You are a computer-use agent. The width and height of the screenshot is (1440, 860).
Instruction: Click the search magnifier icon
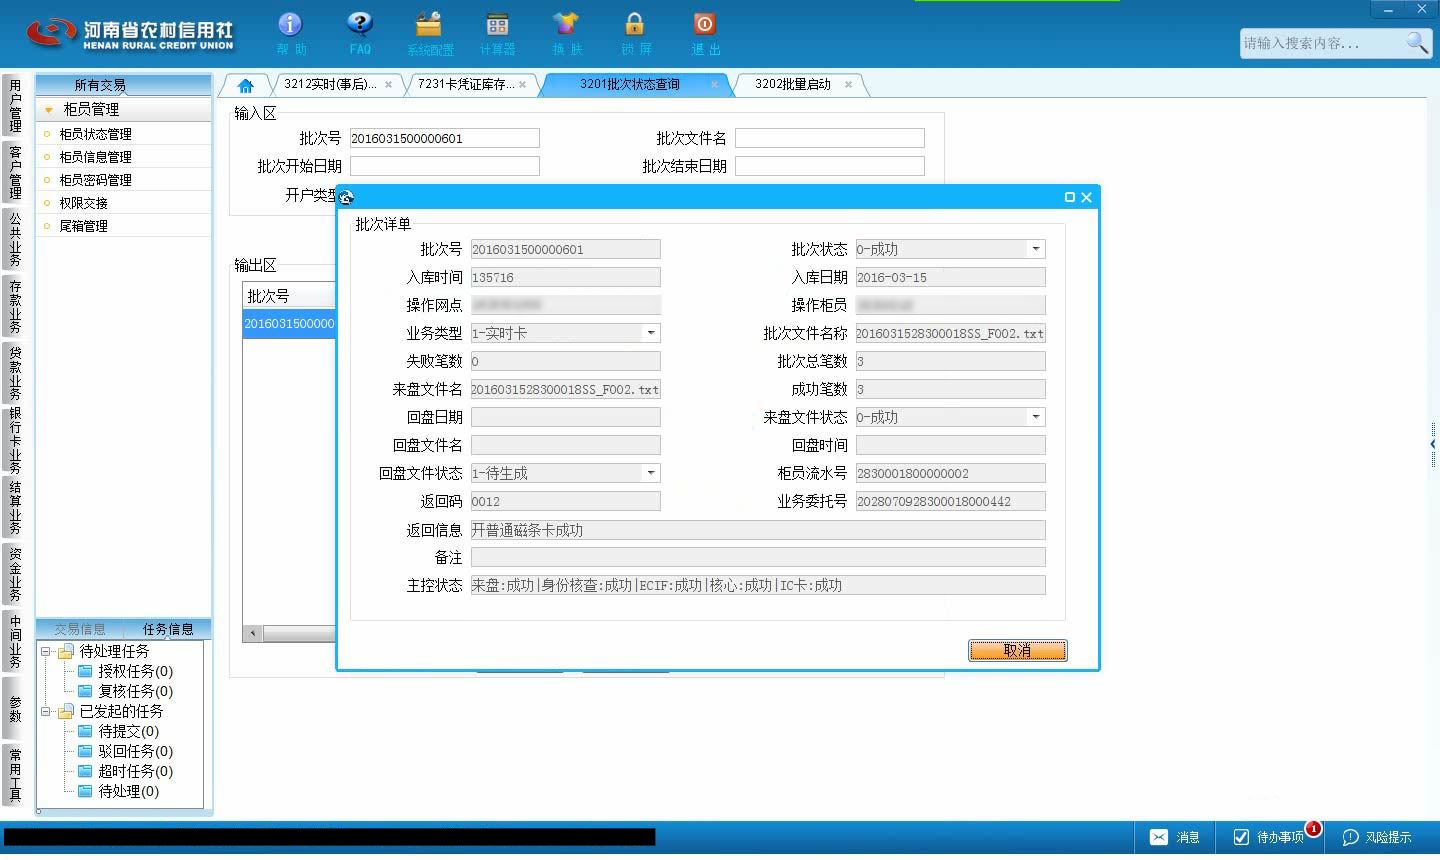[x=1417, y=42]
